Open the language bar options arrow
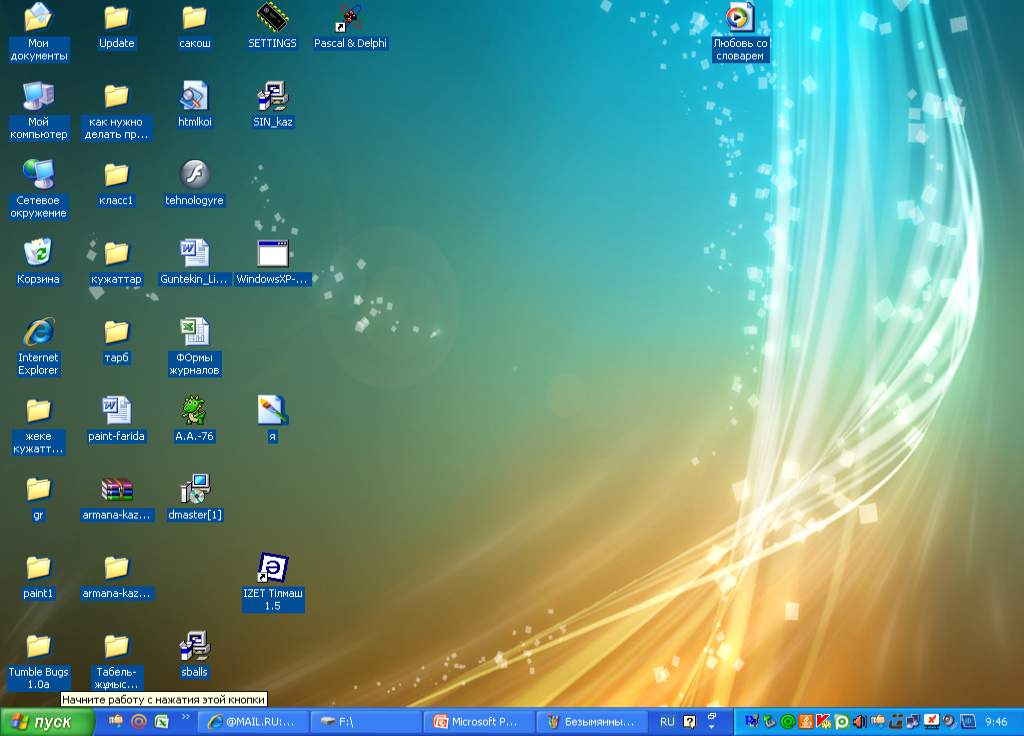 712,727
